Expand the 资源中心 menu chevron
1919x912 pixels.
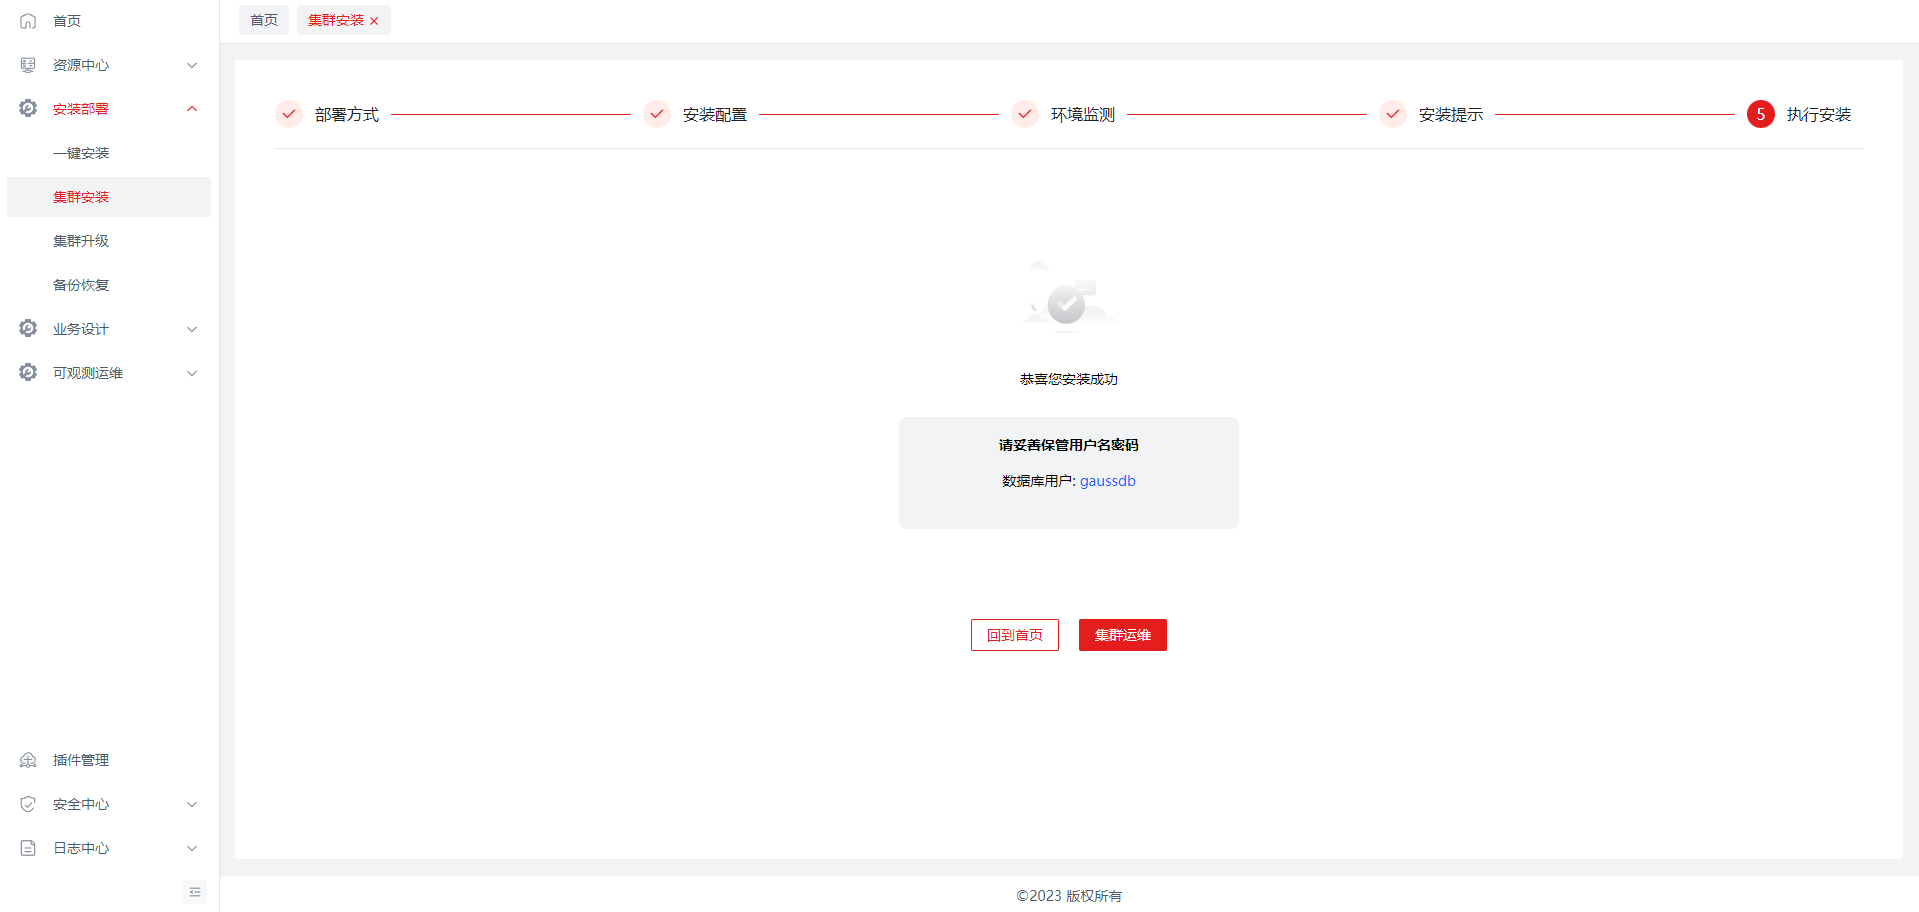(x=192, y=65)
